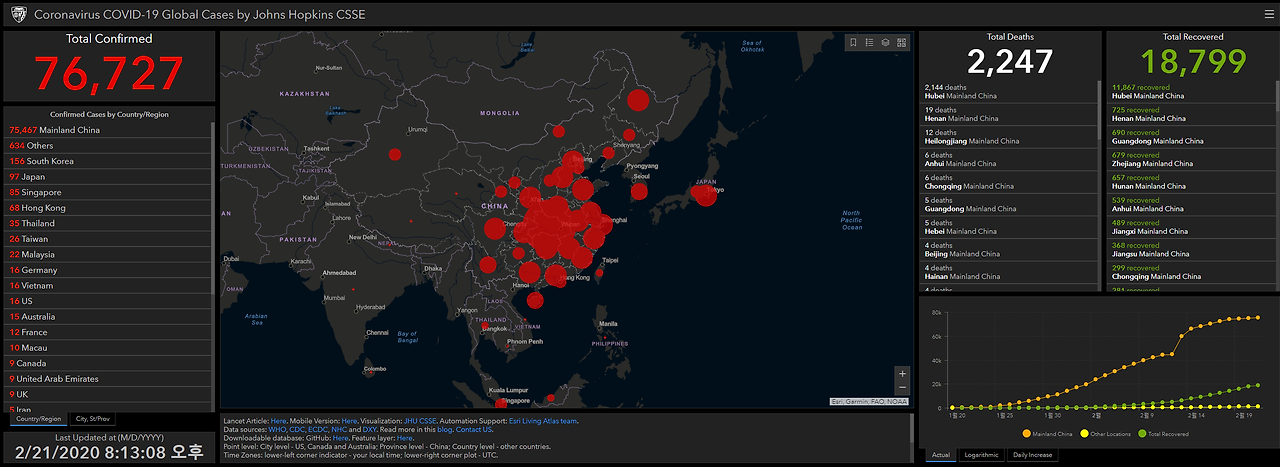The height and width of the screenshot is (467, 1280).
Task: Open the map legend icon
Action: 869,43
